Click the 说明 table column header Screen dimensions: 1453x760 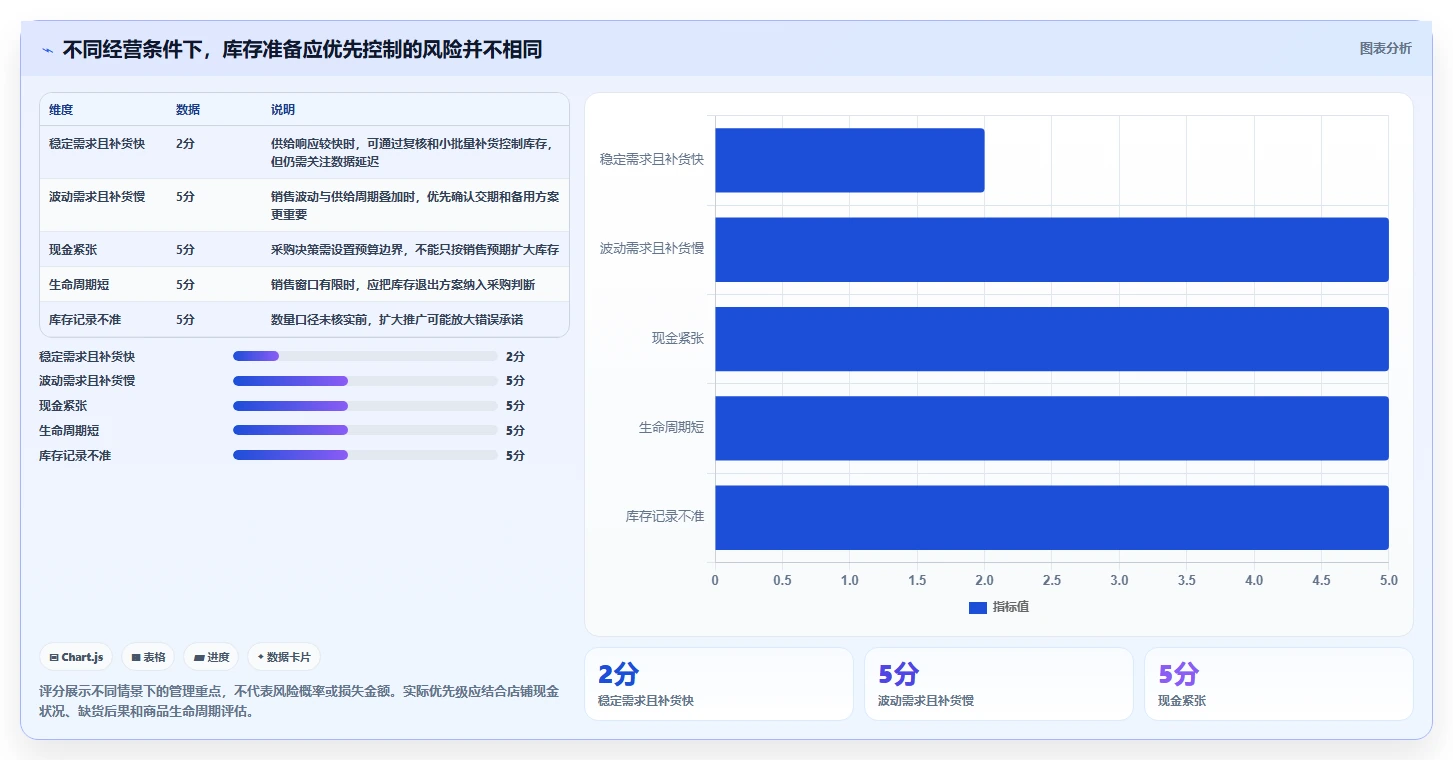coord(283,109)
